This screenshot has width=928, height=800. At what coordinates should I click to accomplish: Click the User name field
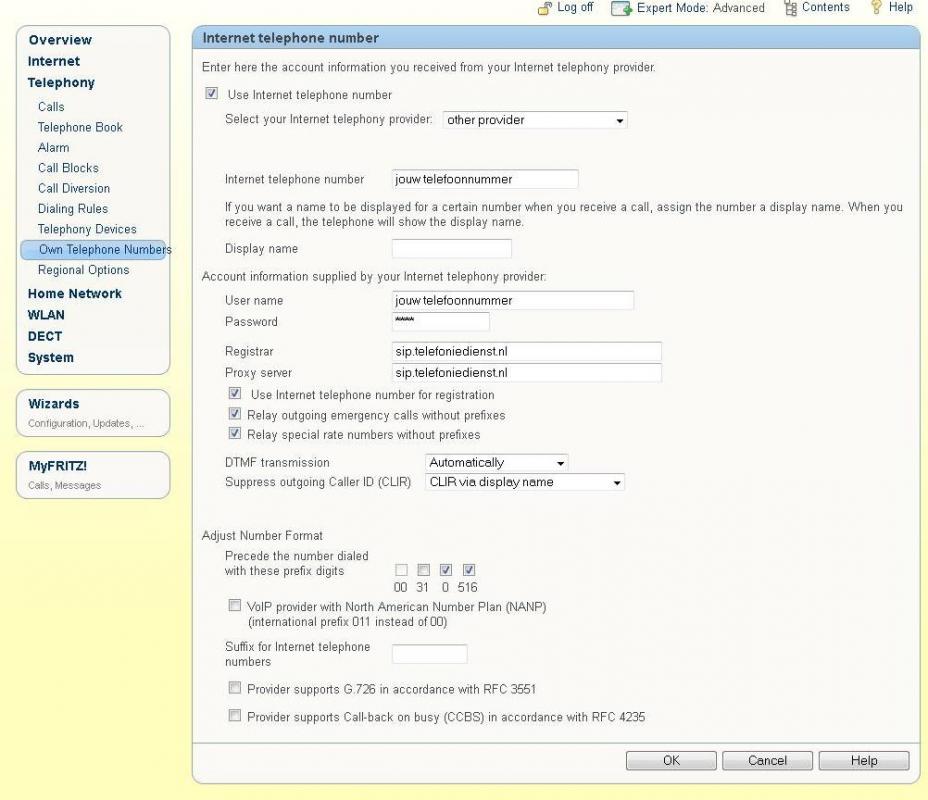tap(513, 301)
